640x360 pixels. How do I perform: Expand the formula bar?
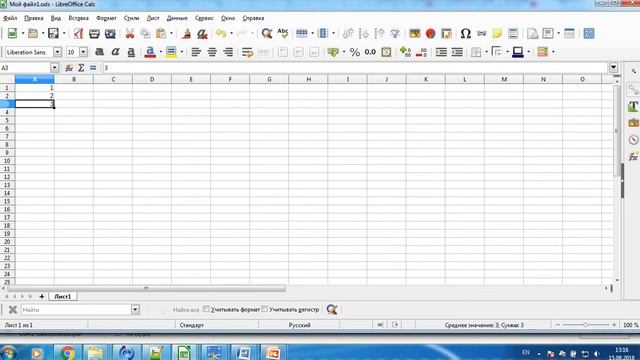pos(613,67)
